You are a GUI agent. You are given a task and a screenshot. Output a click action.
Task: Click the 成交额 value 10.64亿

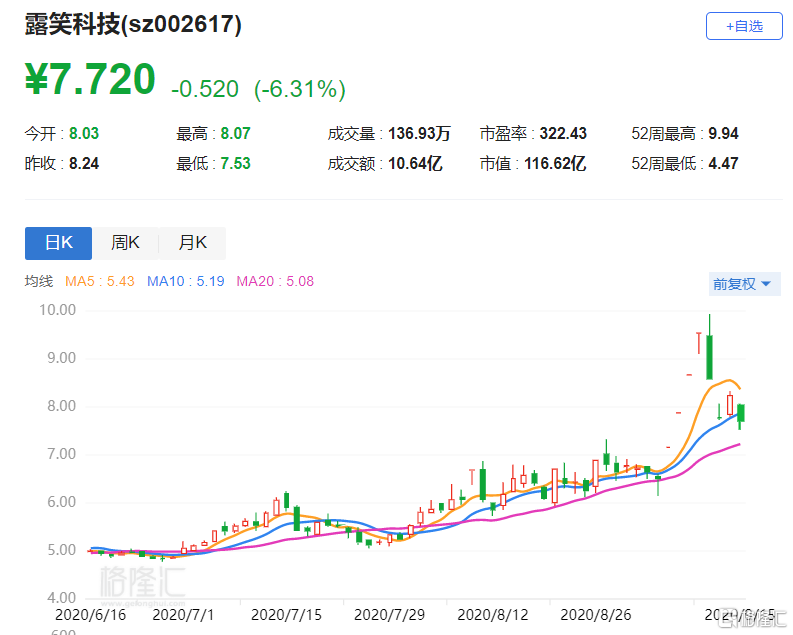click(x=415, y=163)
